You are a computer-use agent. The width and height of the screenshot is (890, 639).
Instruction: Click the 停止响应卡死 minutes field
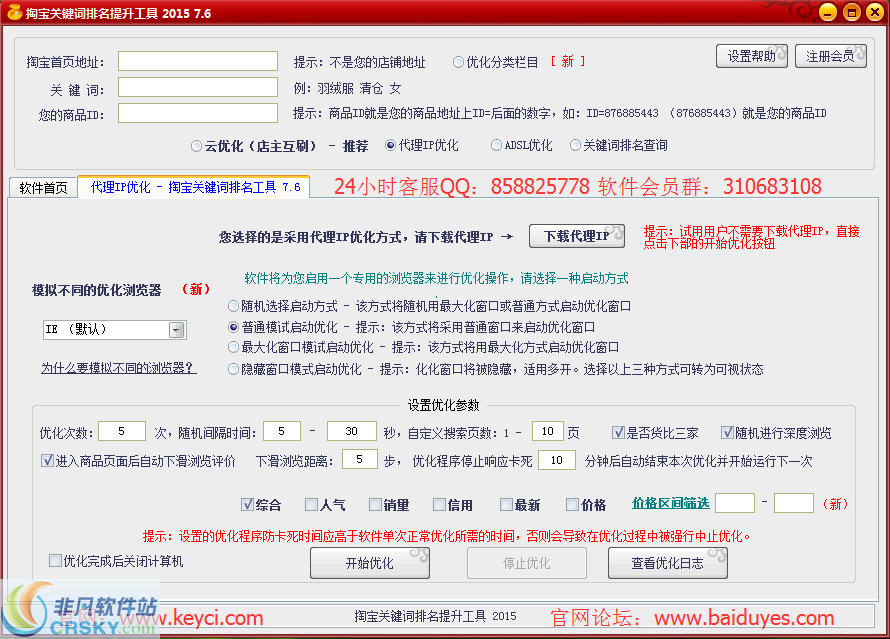pyautogui.click(x=557, y=460)
